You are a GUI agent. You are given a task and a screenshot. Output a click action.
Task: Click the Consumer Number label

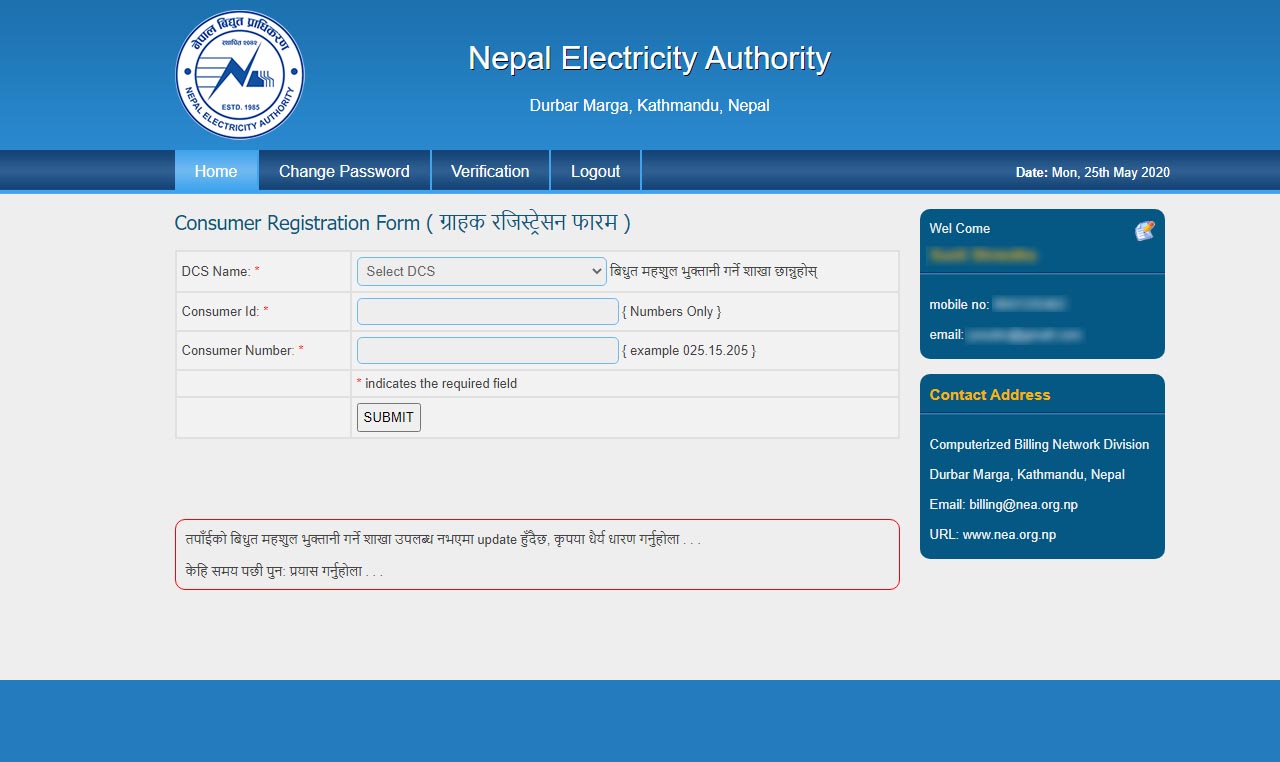pos(243,350)
